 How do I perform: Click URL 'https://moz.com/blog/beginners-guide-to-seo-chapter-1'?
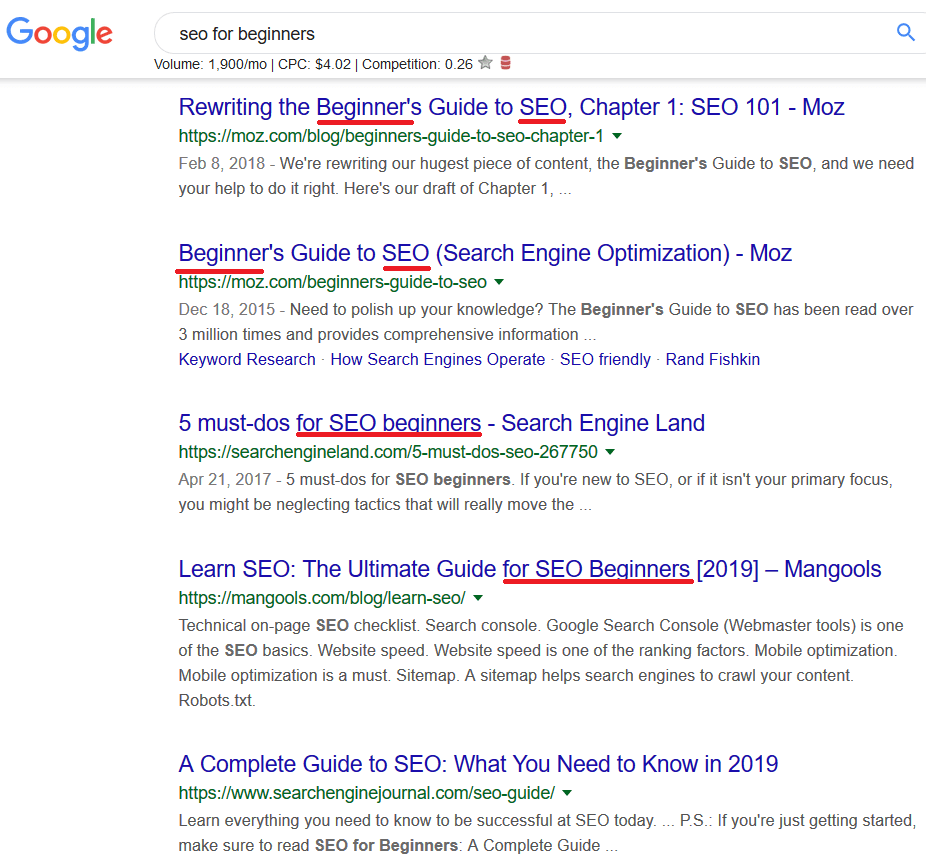[391, 136]
